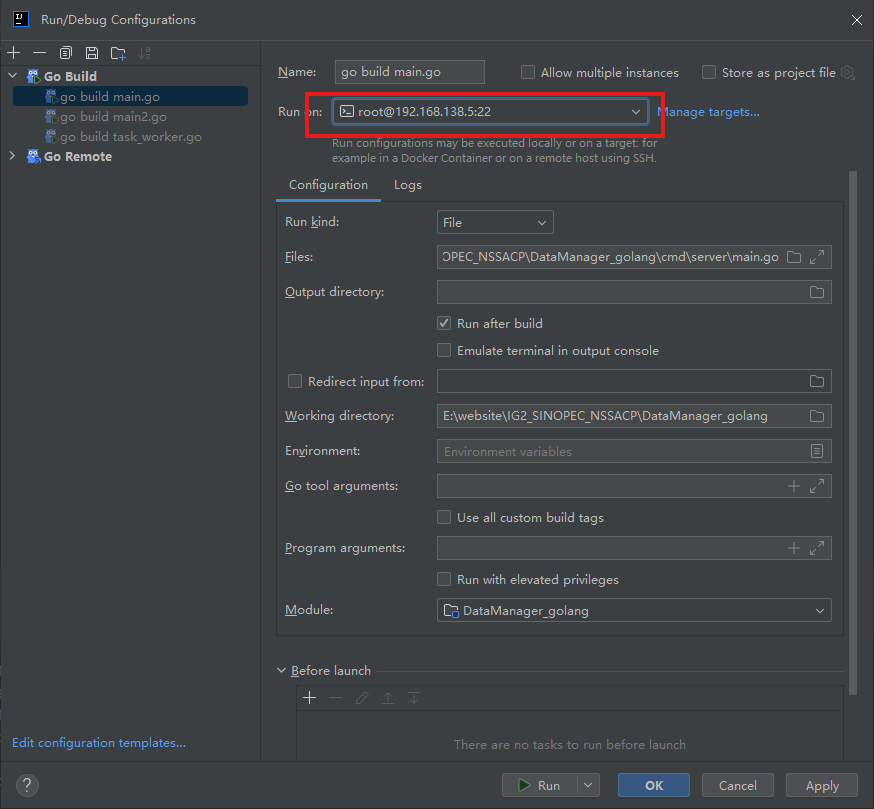
Task: Open the Environment variables editor icon
Action: tap(817, 451)
